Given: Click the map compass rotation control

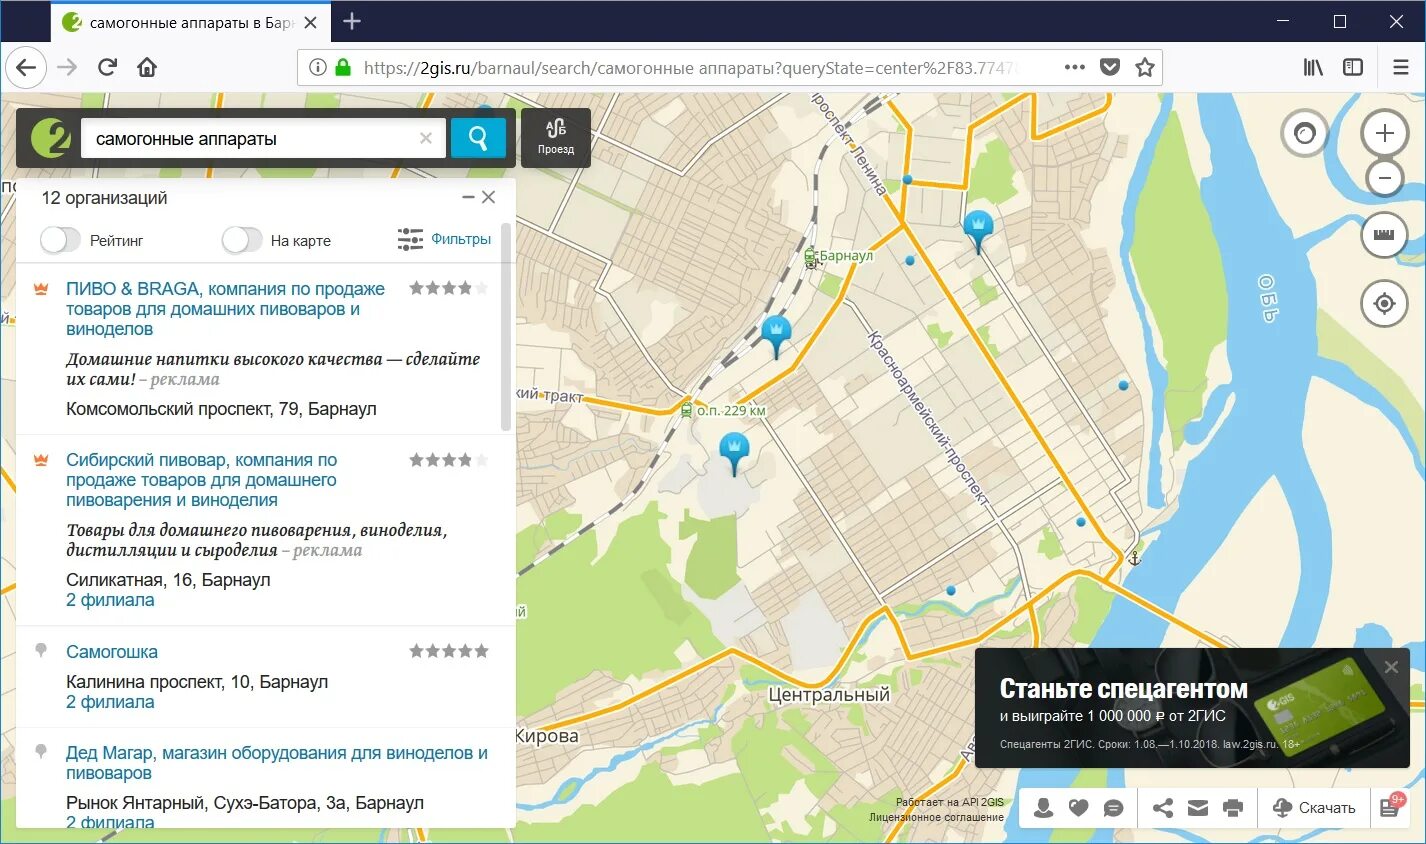Looking at the screenshot, I should (x=1305, y=133).
